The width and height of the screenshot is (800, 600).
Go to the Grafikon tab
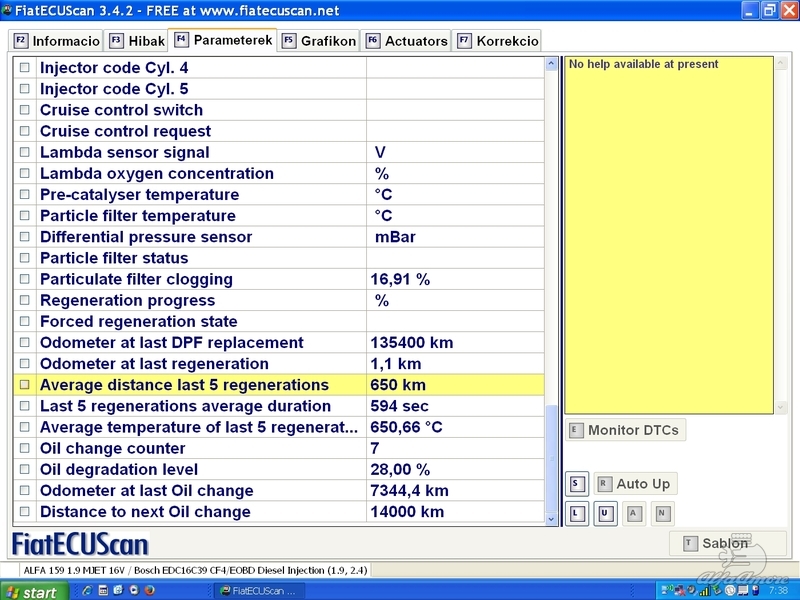[x=319, y=41]
